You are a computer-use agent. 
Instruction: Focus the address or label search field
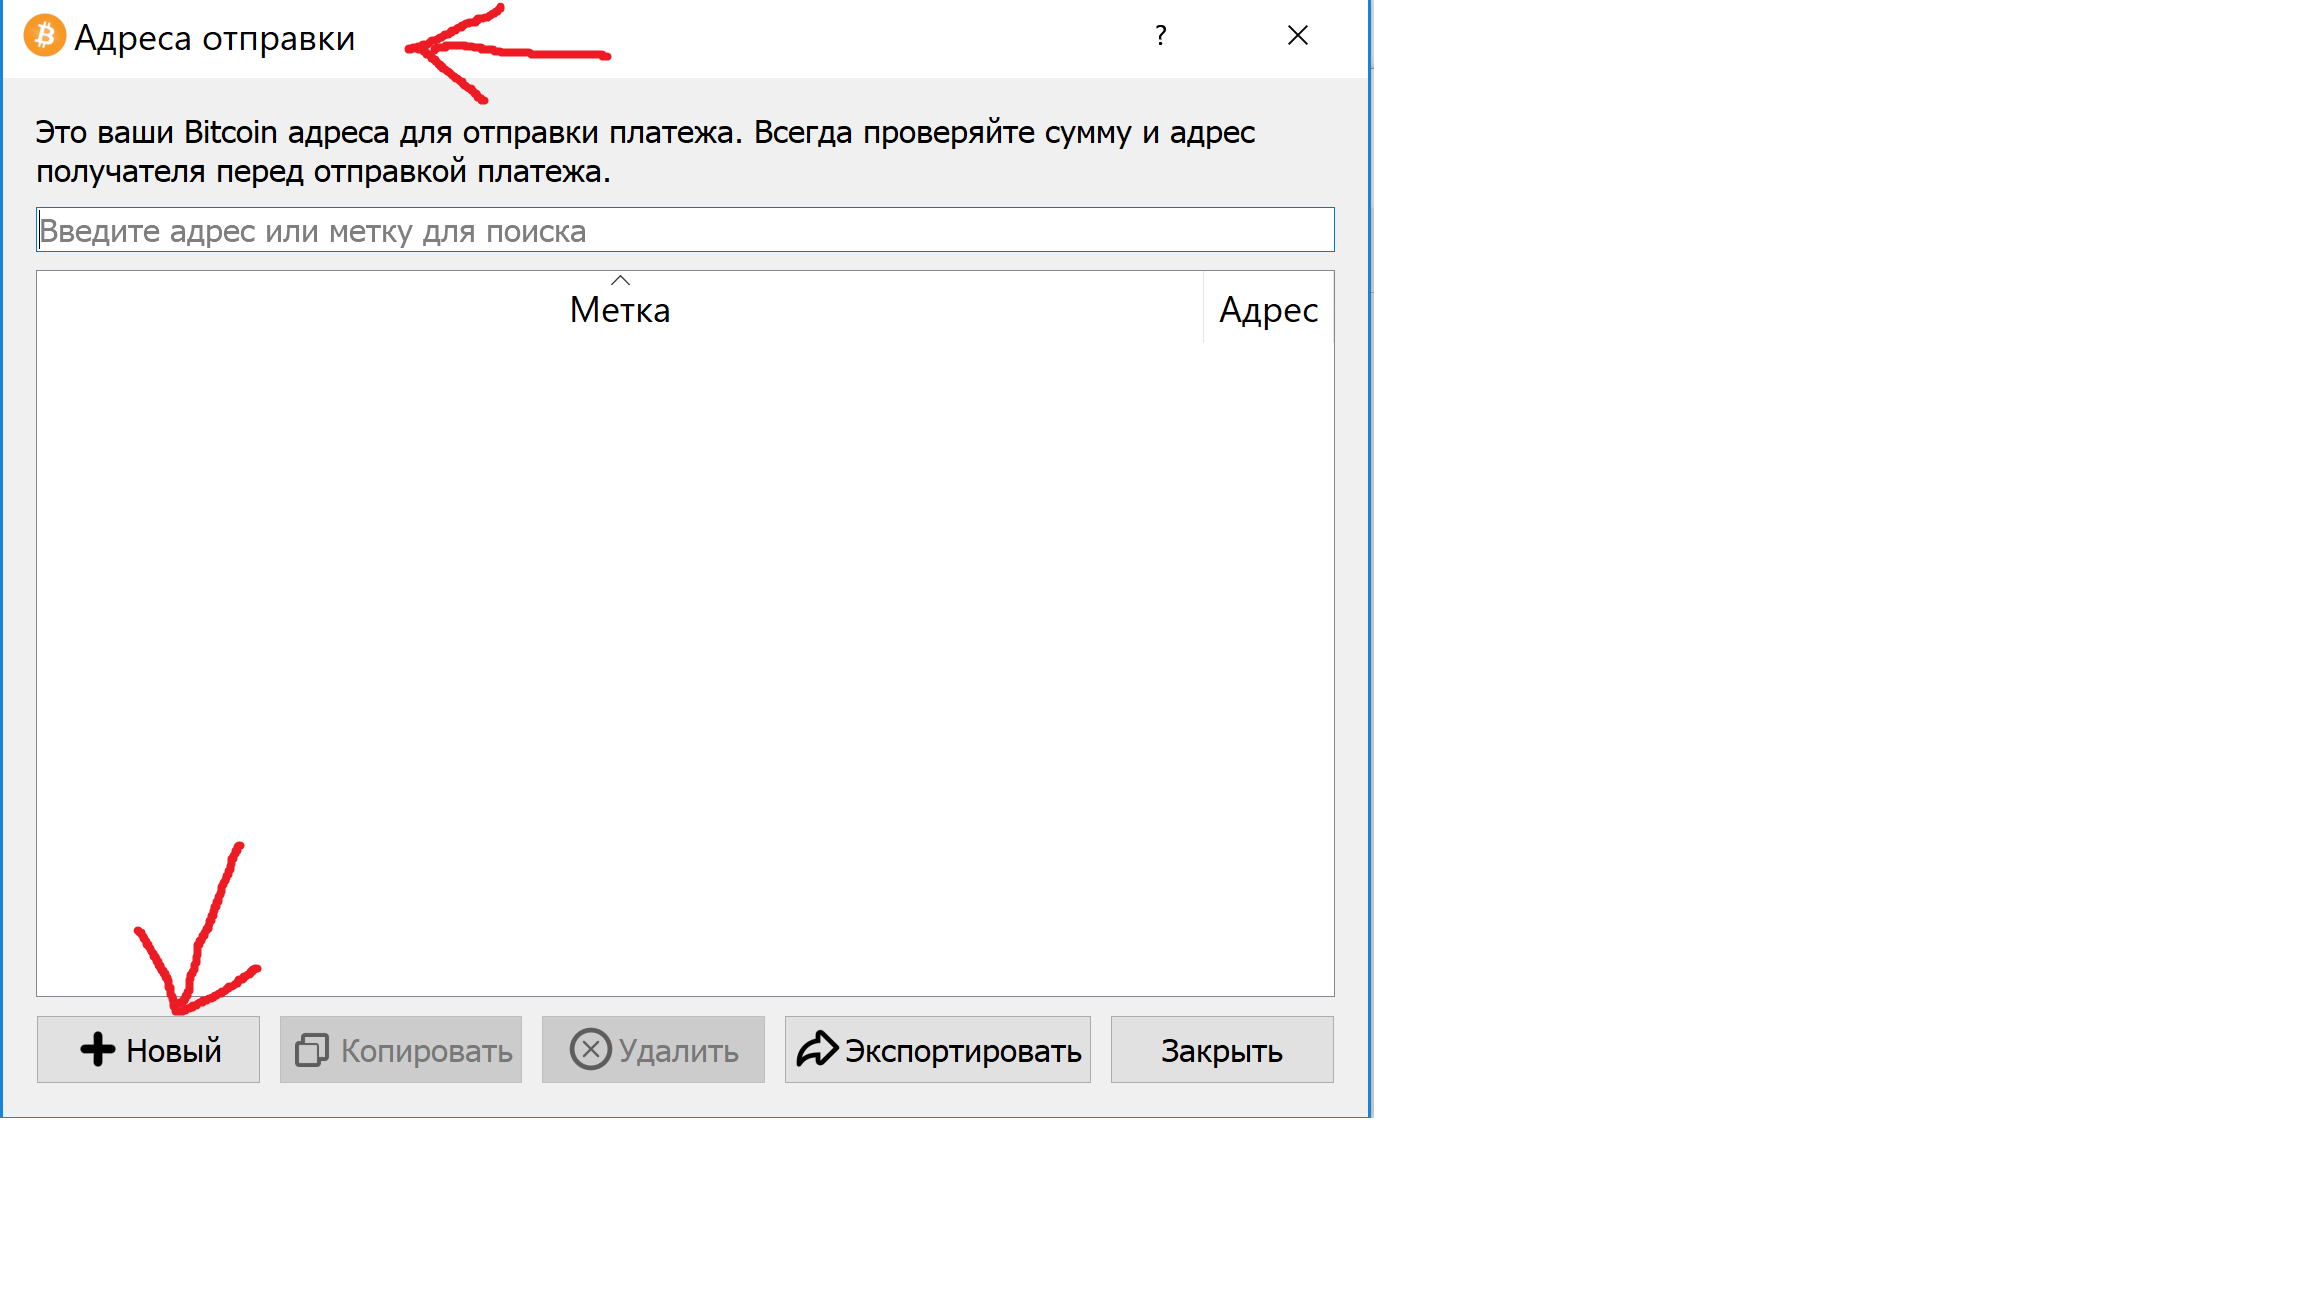pos(684,231)
